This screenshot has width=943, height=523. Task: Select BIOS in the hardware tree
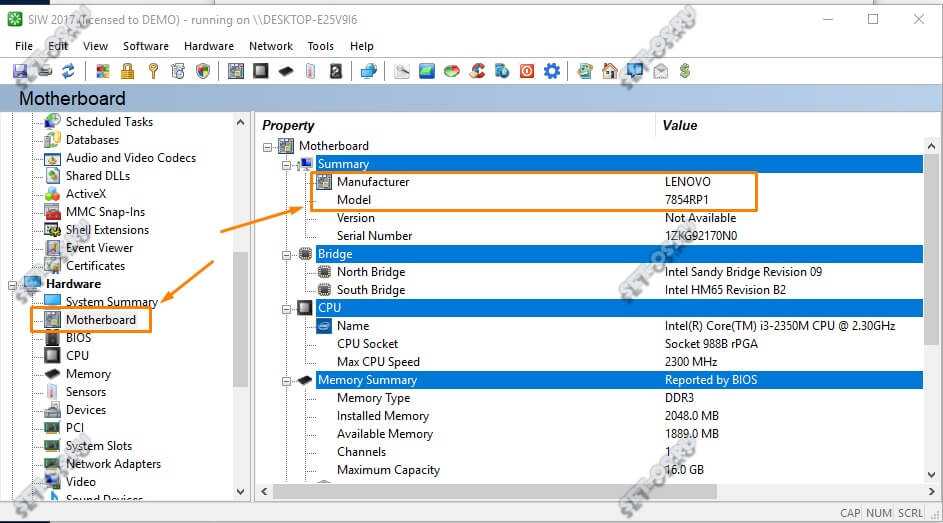point(78,338)
